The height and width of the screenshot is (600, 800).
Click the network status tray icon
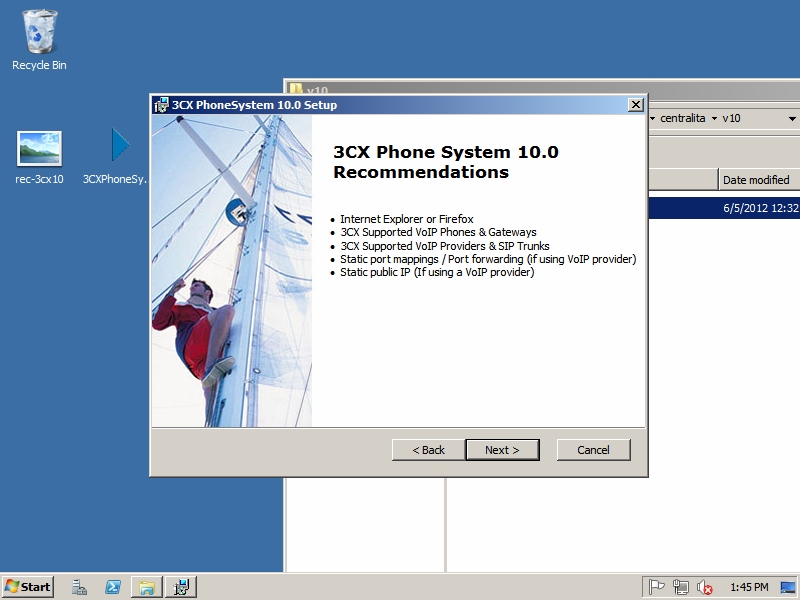(681, 587)
